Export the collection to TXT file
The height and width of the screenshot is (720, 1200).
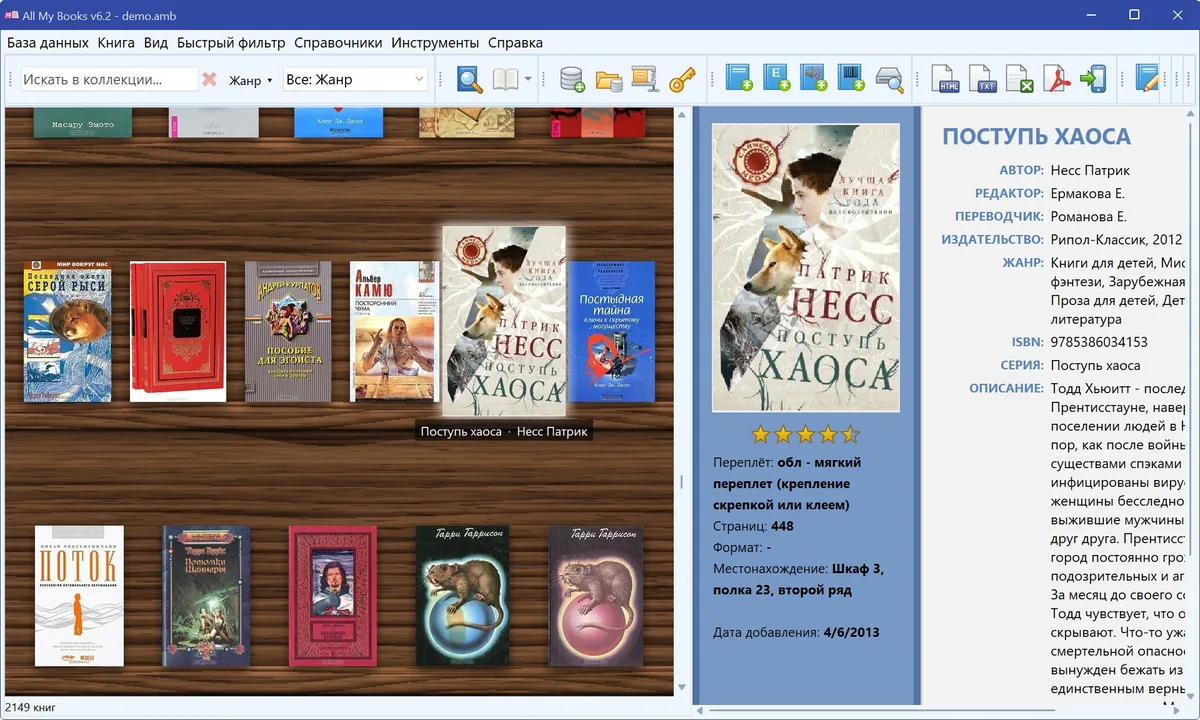point(983,80)
